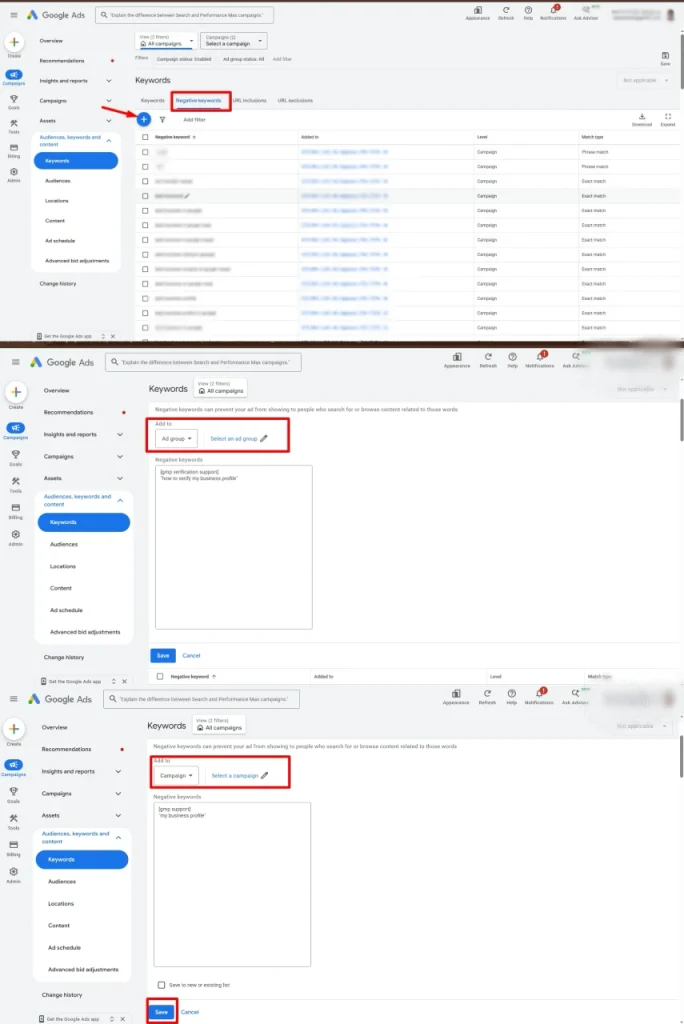Click the page scrollbar in the Ad group screenshot
Screen dimensions: 684x1024
coord(681,420)
